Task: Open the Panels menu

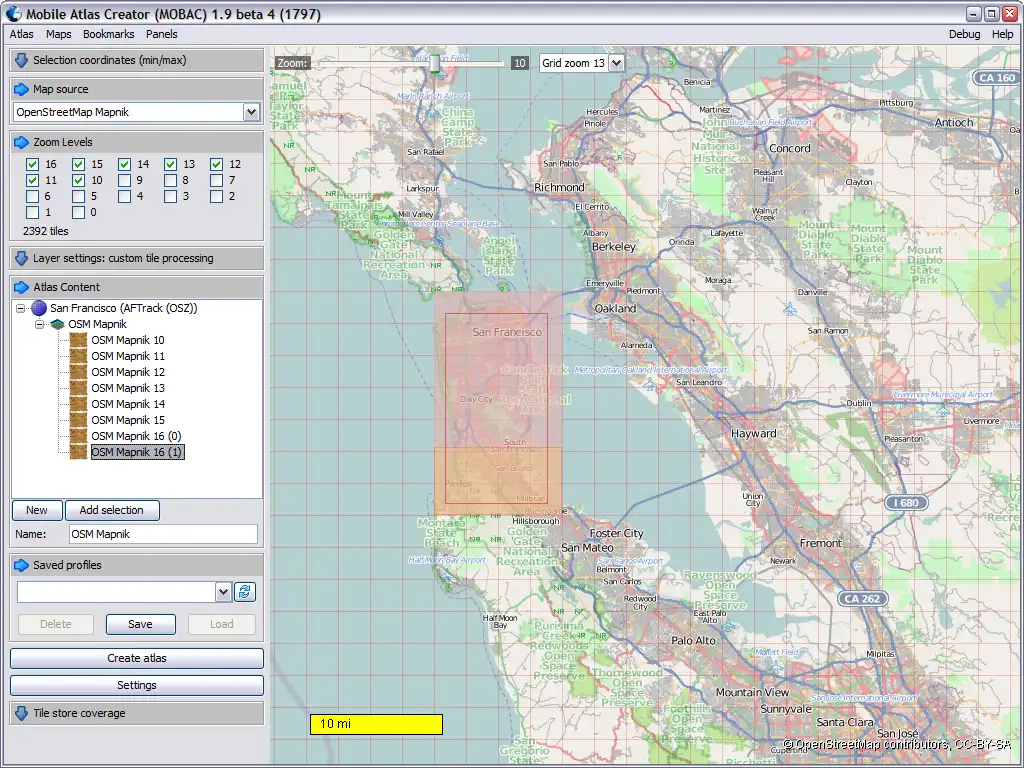Action: pos(161,34)
